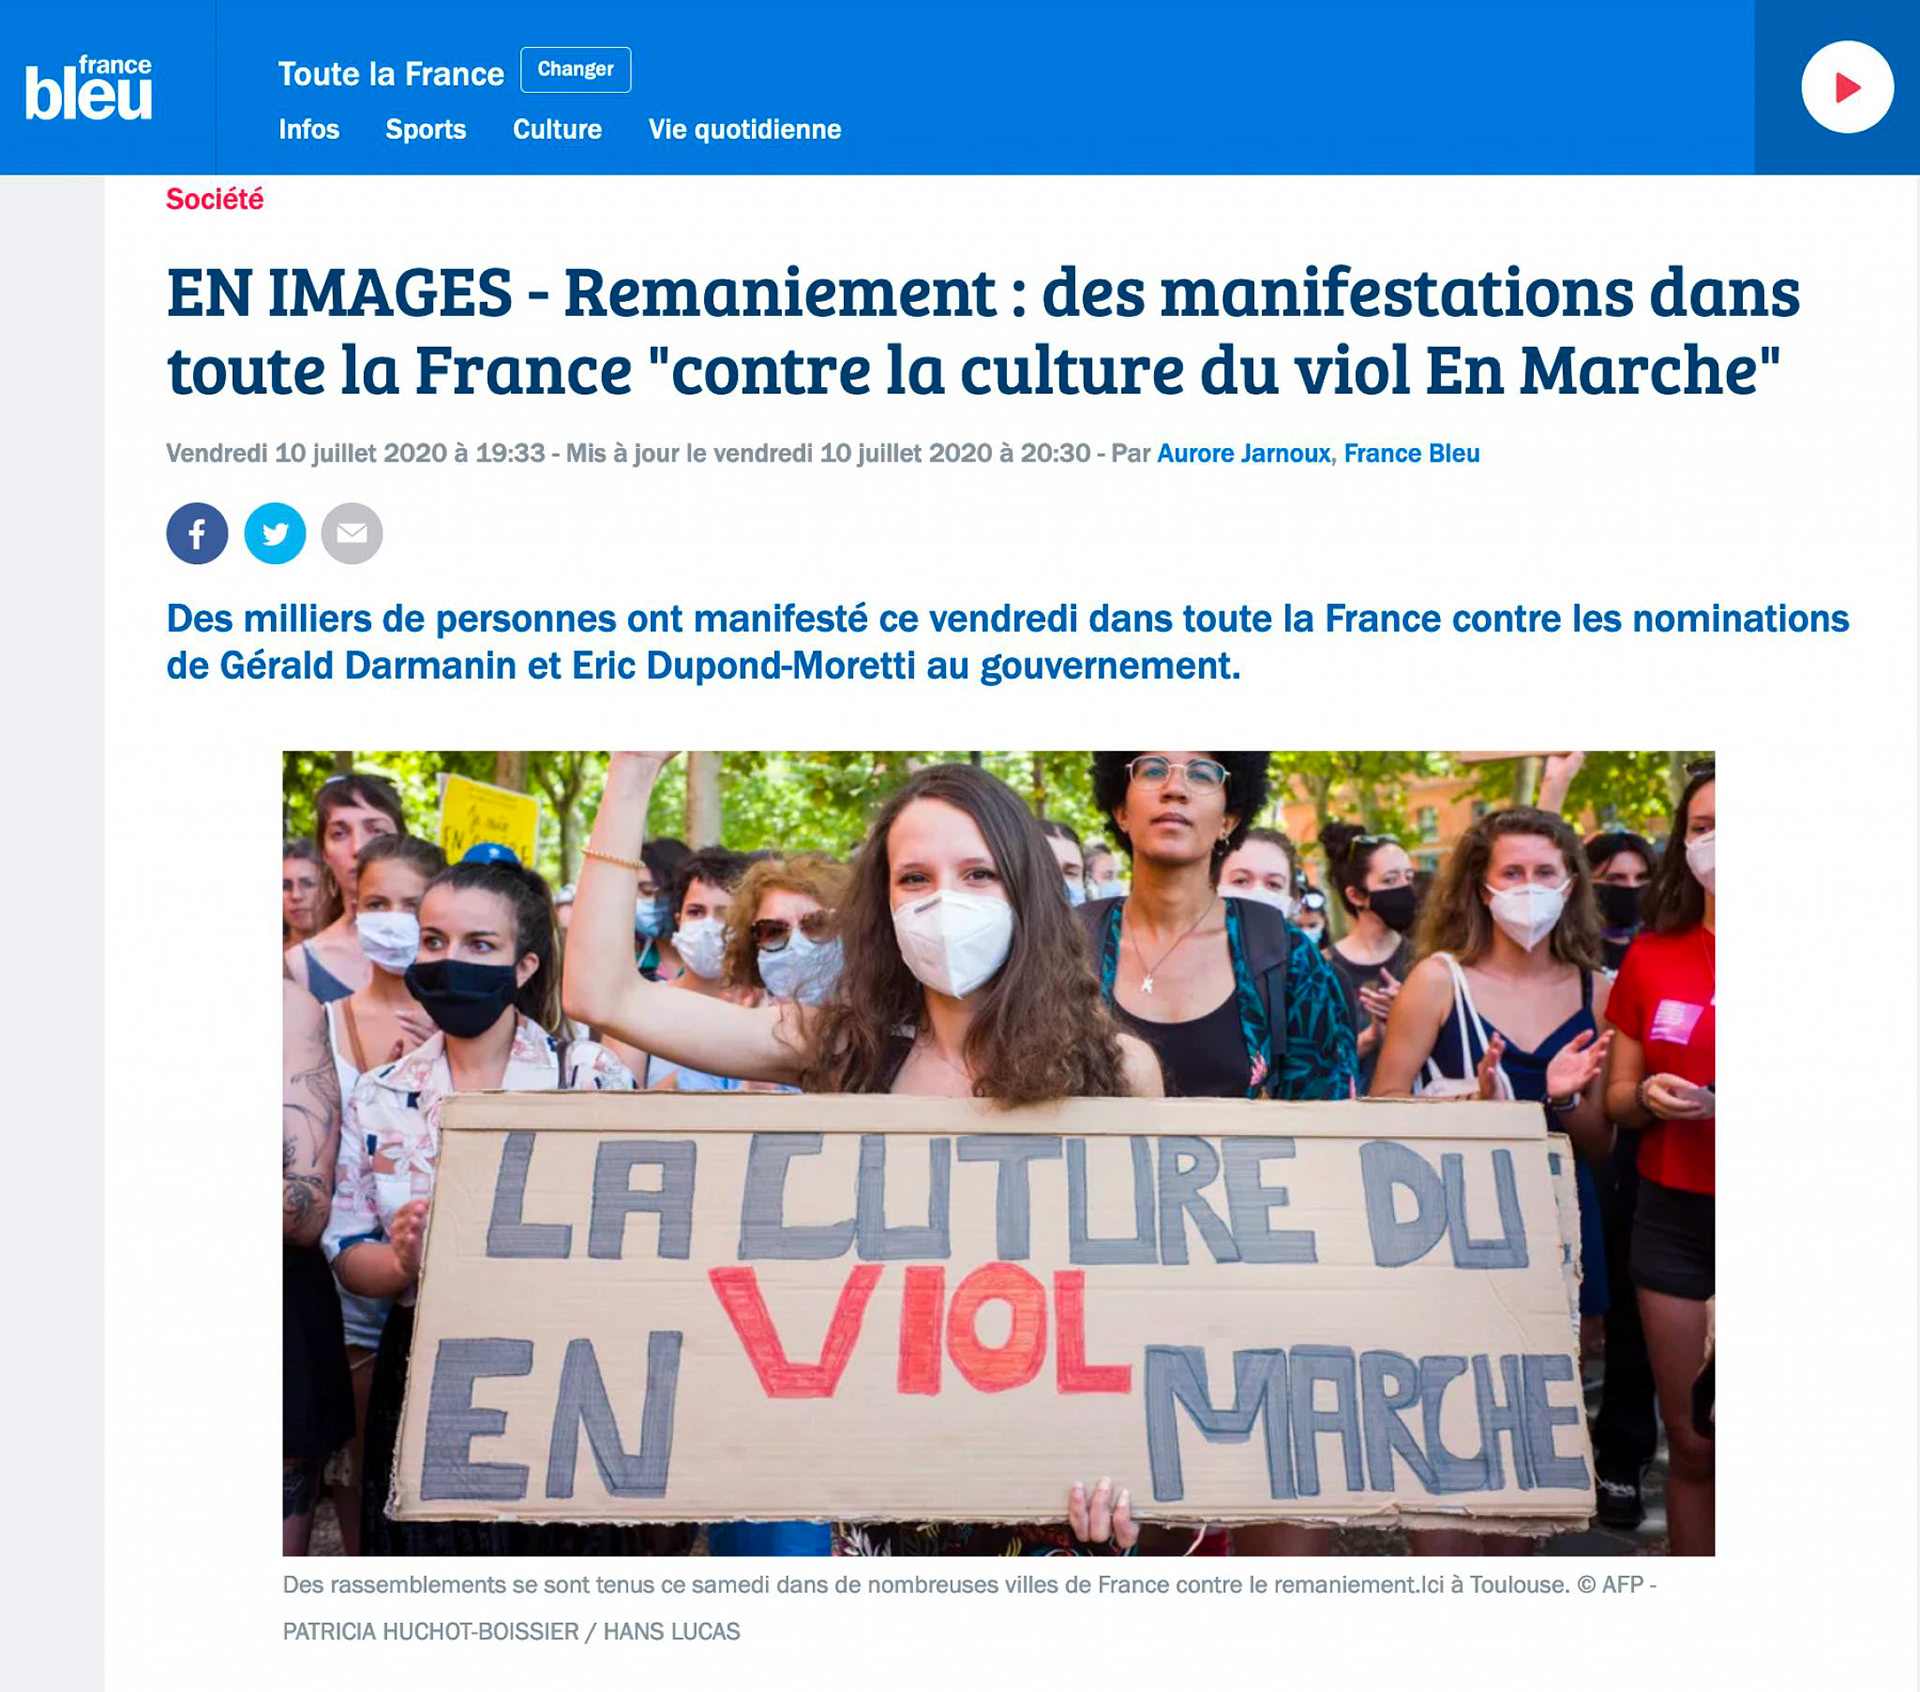Open the Vie quotidienne menu
This screenshot has height=1692, width=1920.
[x=745, y=130]
